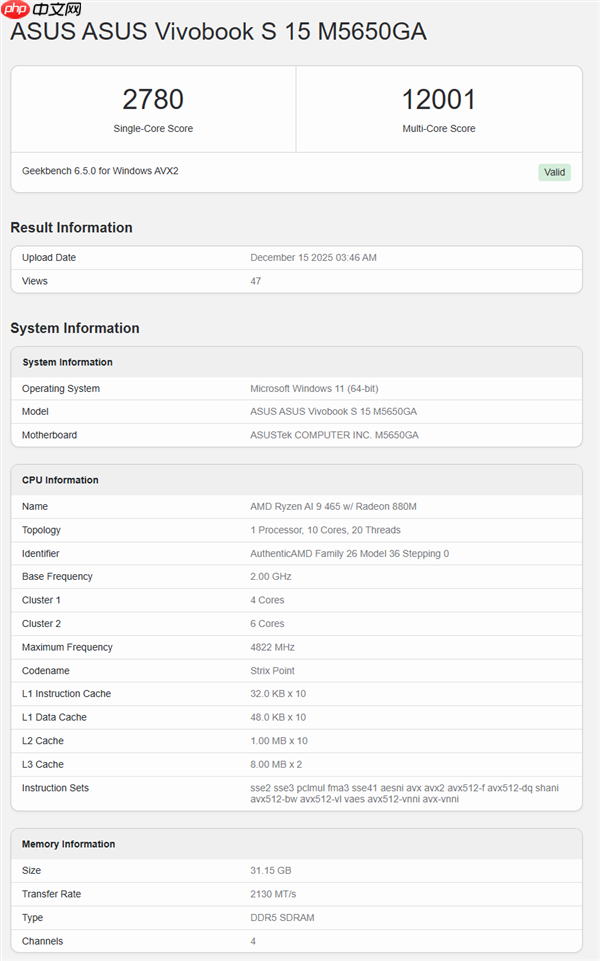Click the Memory Information table header
Screen dimensions: 600x961
68,844
